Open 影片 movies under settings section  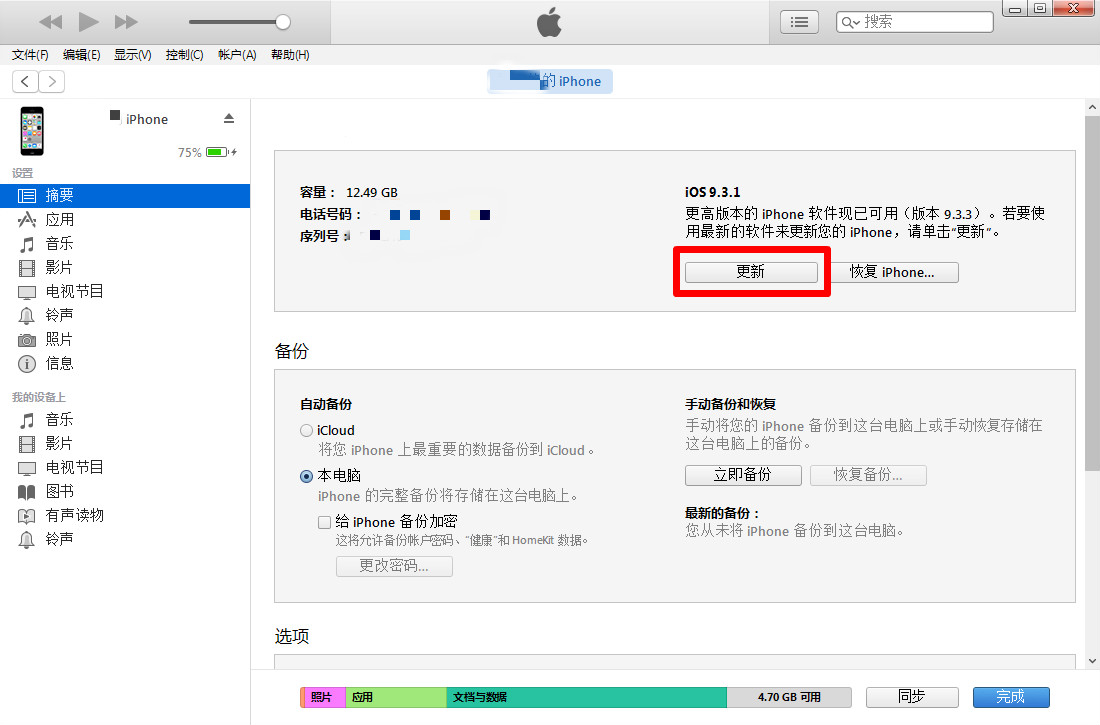(125, 267)
